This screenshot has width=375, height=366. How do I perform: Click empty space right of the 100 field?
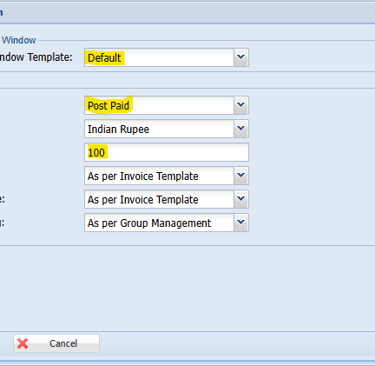[312, 152]
